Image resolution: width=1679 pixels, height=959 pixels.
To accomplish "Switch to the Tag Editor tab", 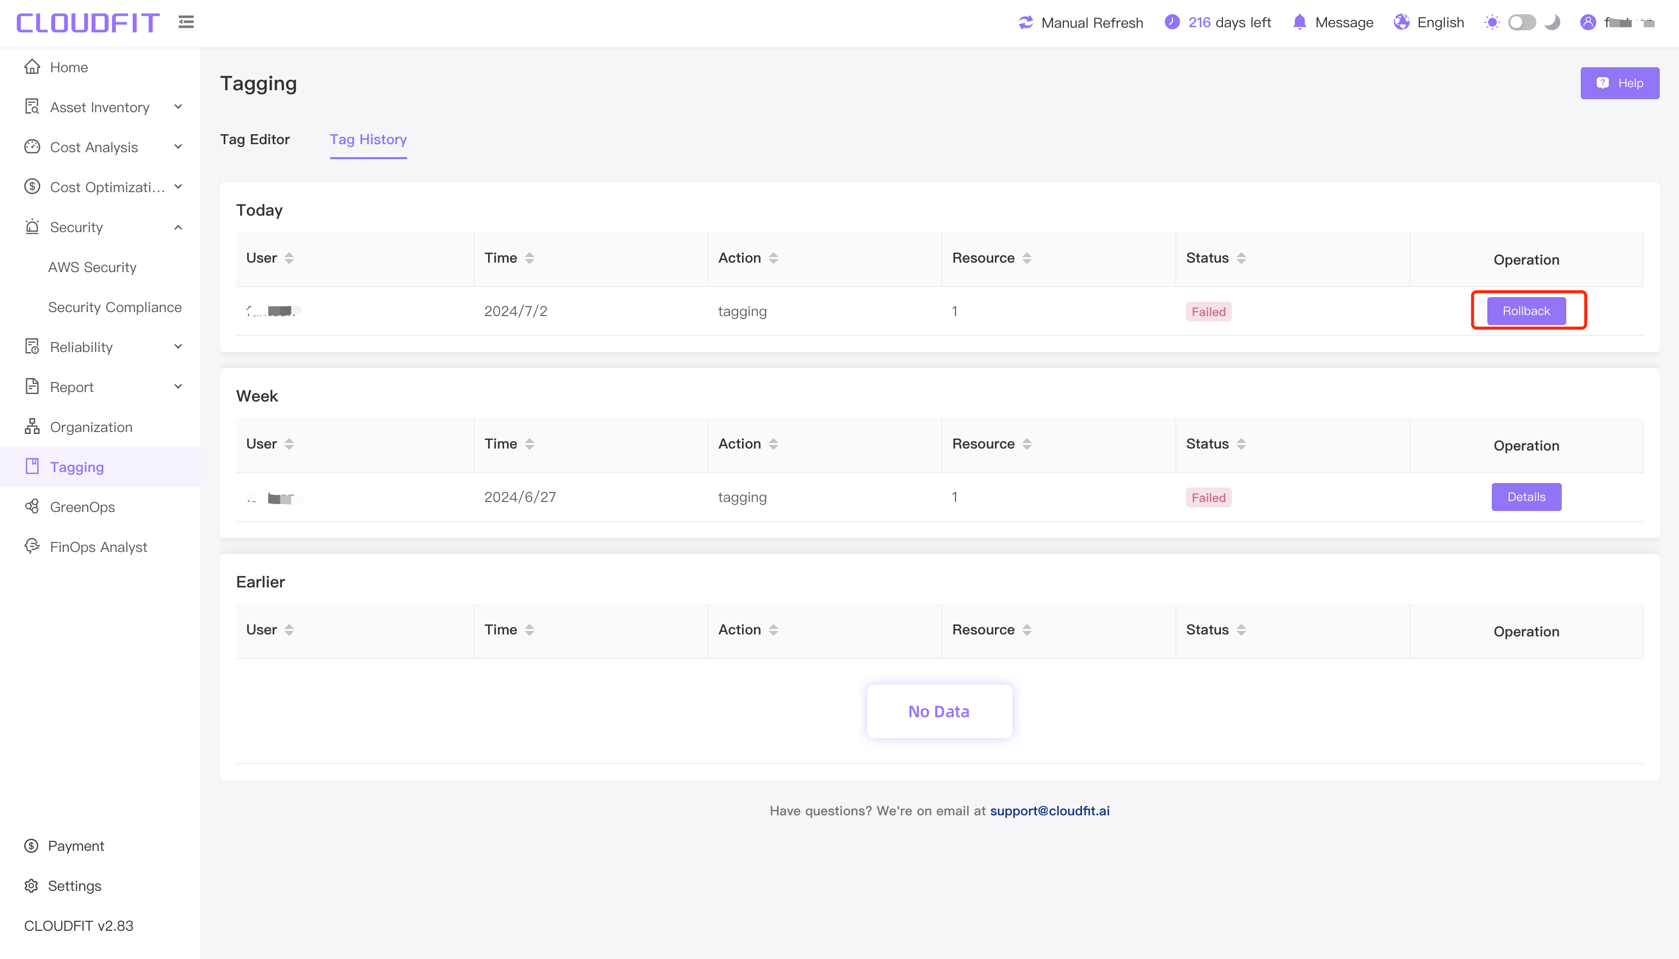I will tap(255, 139).
